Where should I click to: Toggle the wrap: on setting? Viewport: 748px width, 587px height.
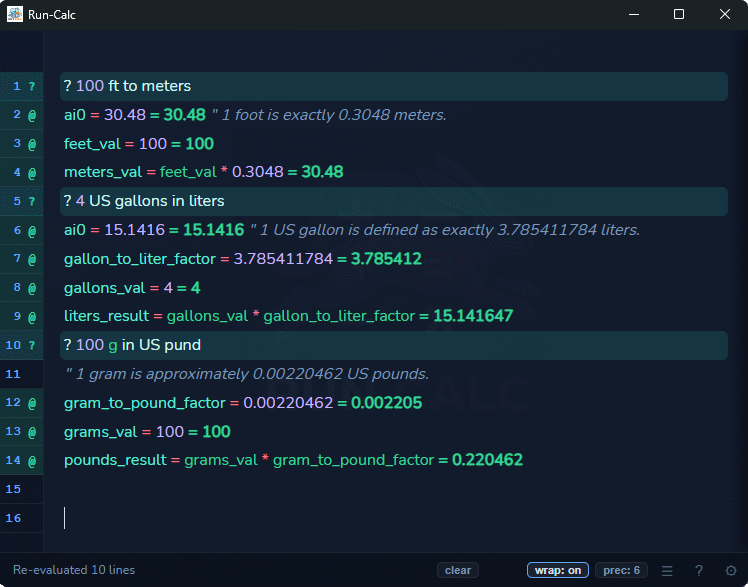[558, 570]
